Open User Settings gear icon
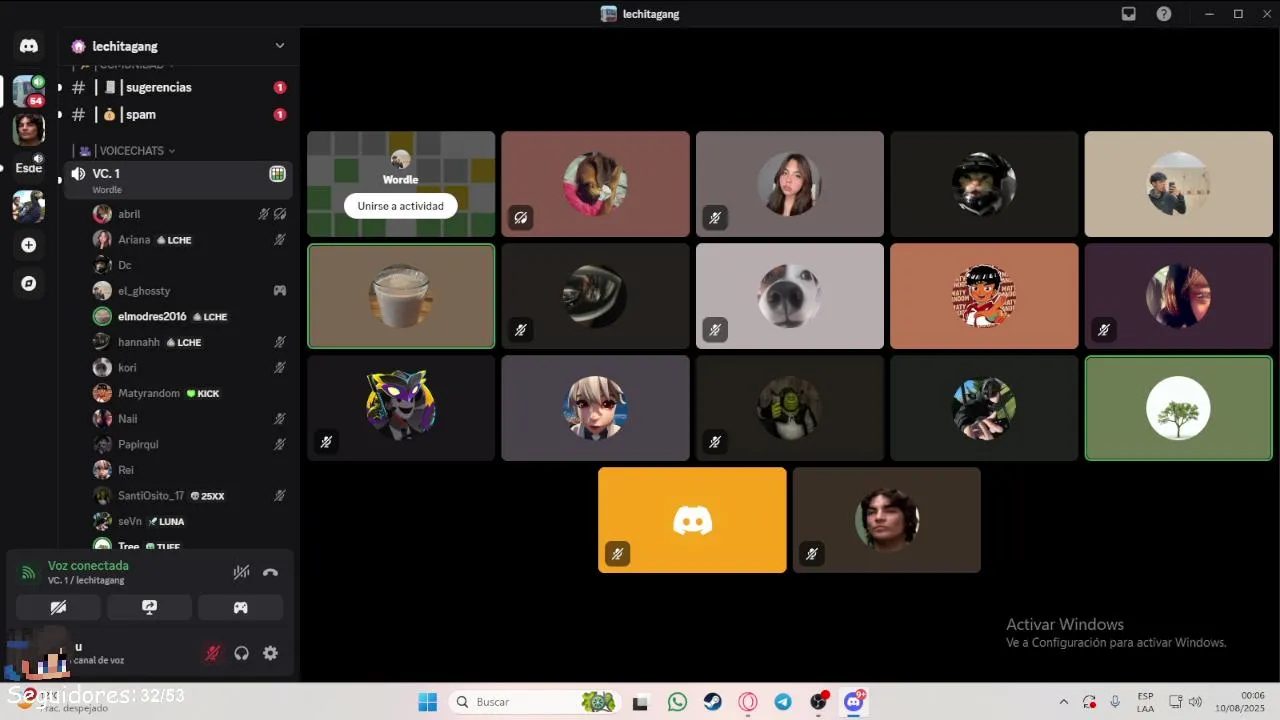 pyautogui.click(x=270, y=653)
